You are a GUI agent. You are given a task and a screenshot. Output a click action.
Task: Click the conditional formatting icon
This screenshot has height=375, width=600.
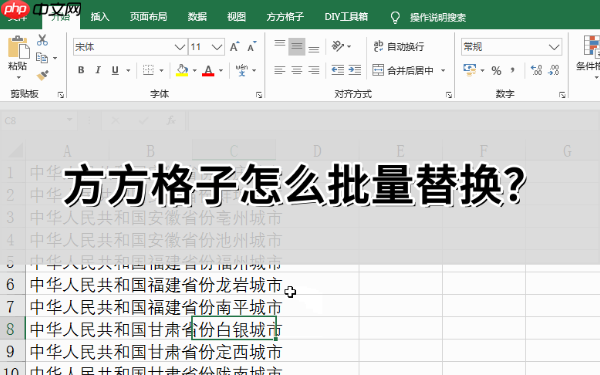[591, 46]
